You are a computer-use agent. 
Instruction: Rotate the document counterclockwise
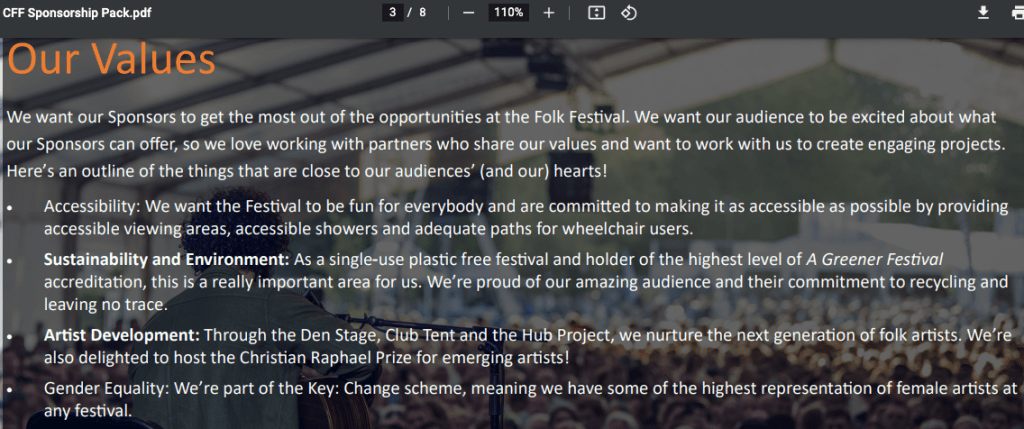point(629,12)
